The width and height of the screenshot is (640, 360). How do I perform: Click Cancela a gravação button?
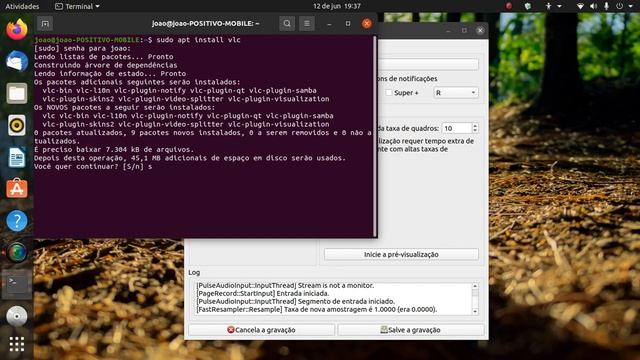261,330
